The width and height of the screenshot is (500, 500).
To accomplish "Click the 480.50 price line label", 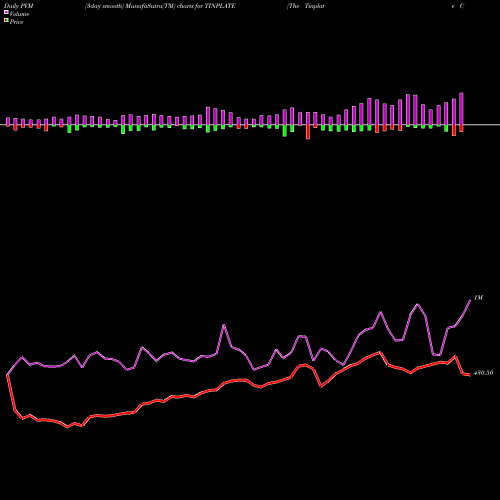I will point(483,373).
